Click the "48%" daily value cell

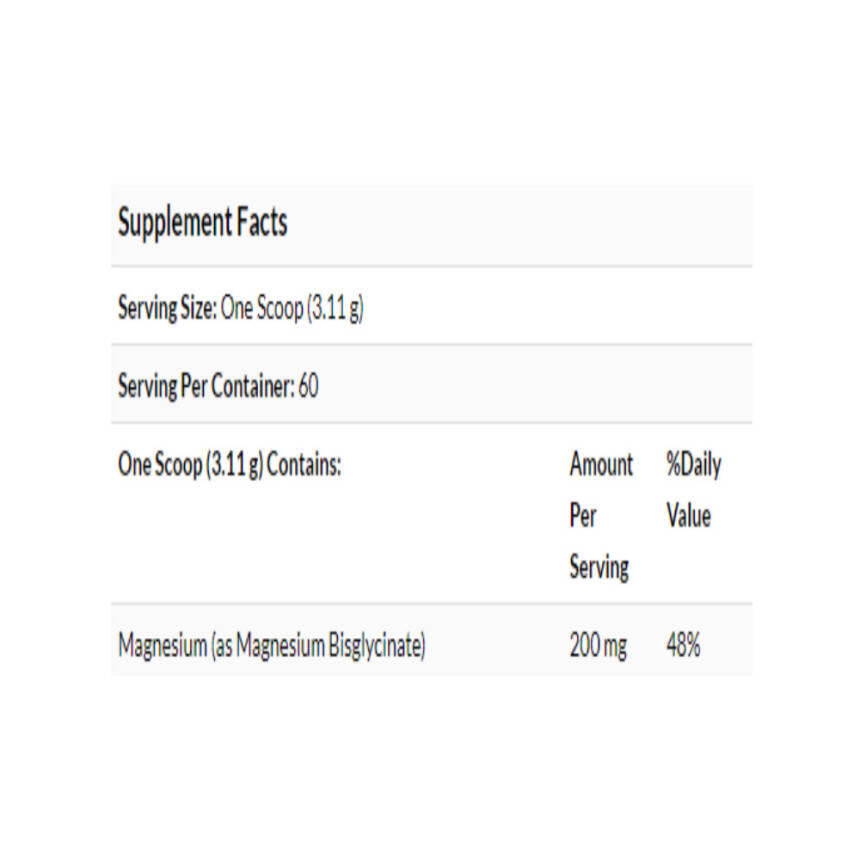[683, 646]
